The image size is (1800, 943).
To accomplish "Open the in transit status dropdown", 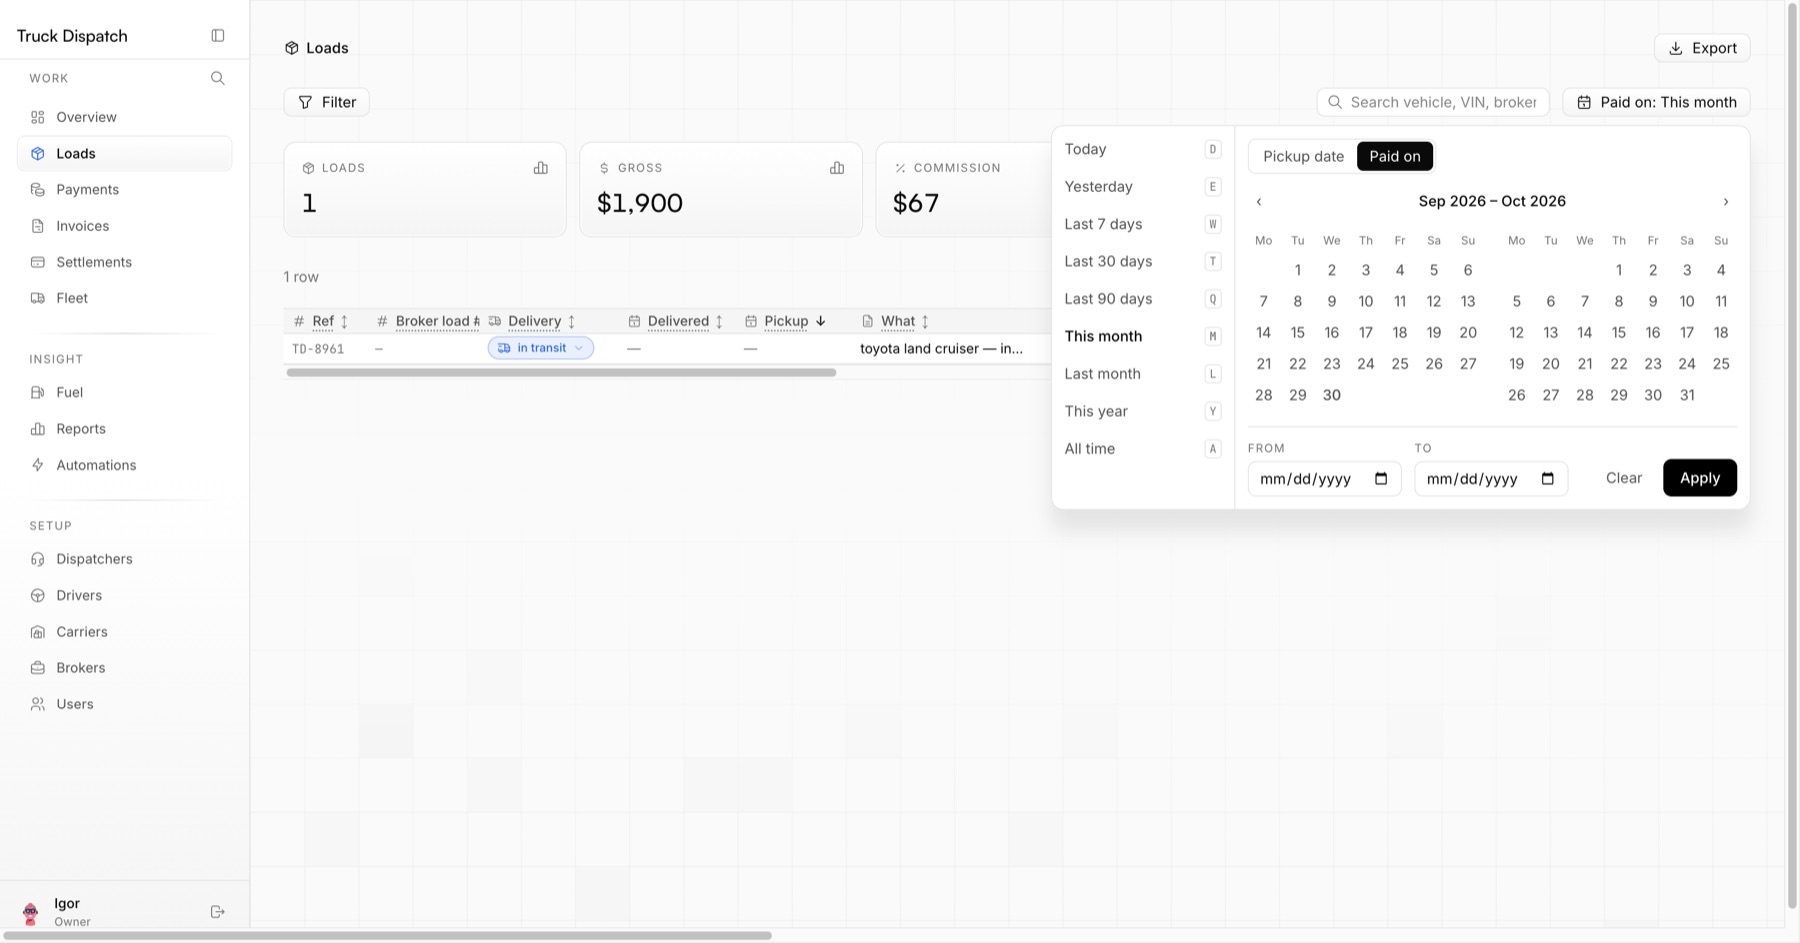I will click(x=541, y=348).
